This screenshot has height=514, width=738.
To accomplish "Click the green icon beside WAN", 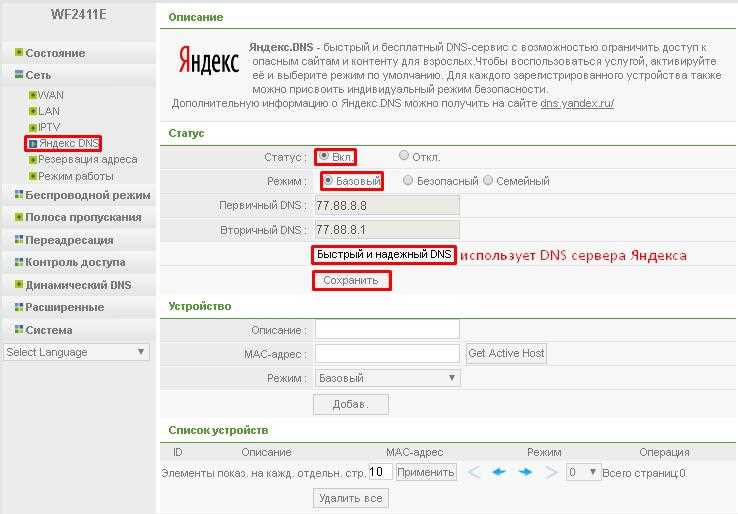I will coord(32,96).
